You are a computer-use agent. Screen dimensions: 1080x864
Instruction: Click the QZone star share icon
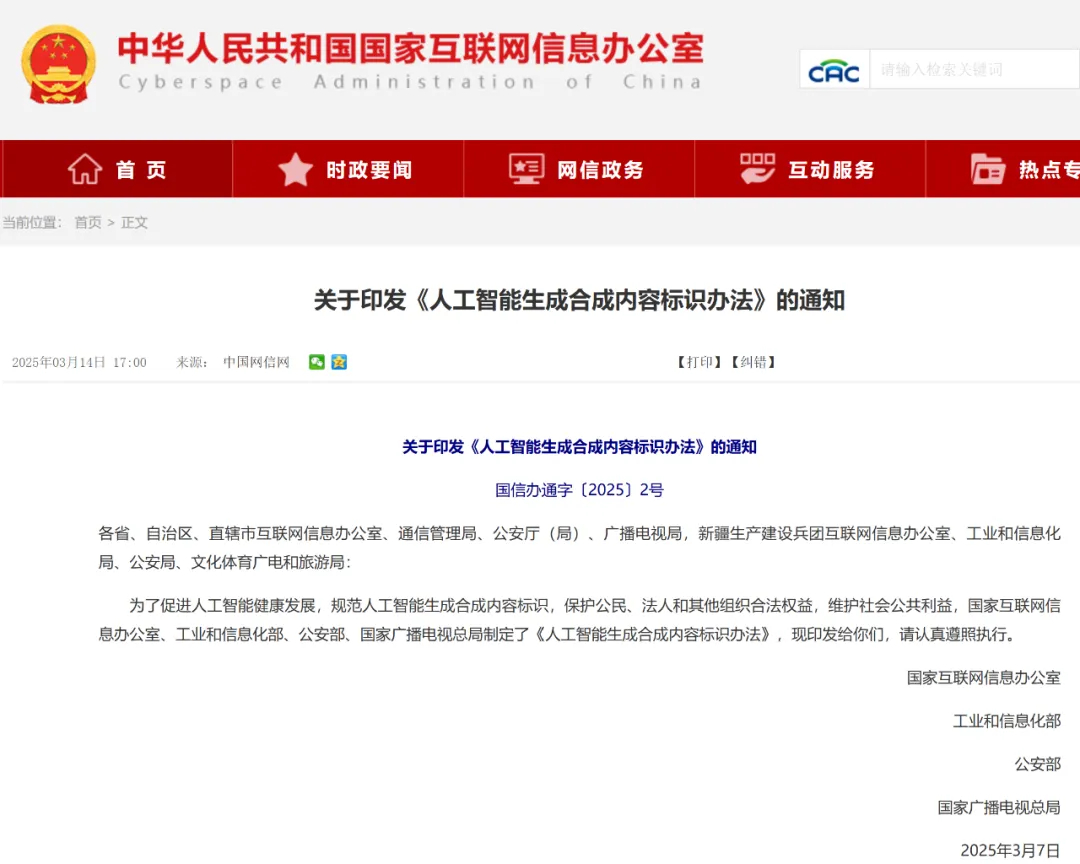(x=340, y=363)
